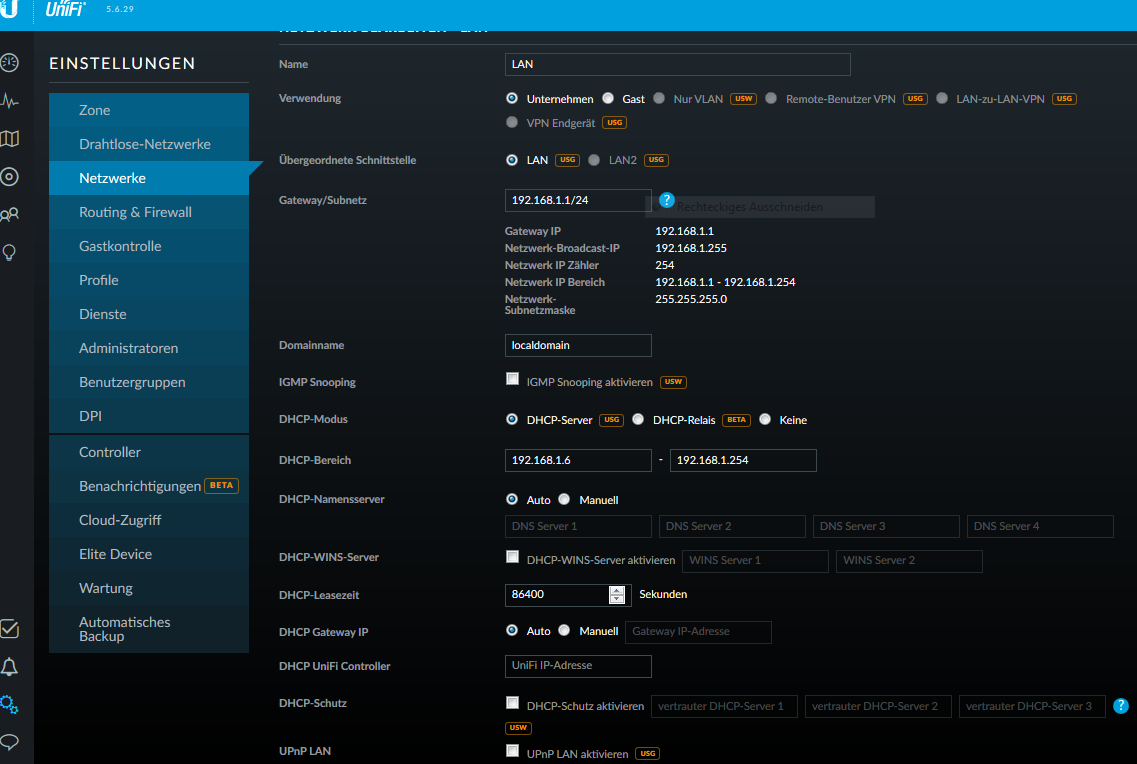The image size is (1137, 764).
Task: Click the UniFi IP-Adresse input field
Action: (x=578, y=666)
